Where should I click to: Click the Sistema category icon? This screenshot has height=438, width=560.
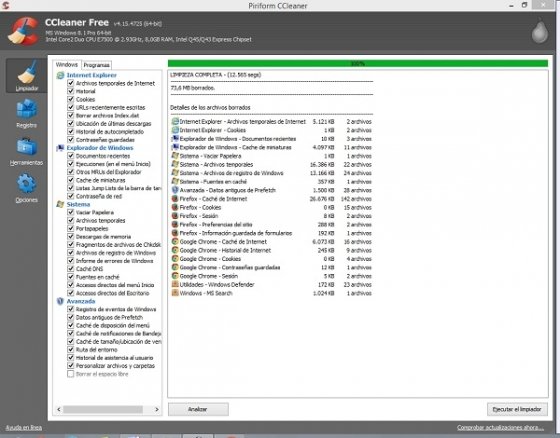coord(60,204)
